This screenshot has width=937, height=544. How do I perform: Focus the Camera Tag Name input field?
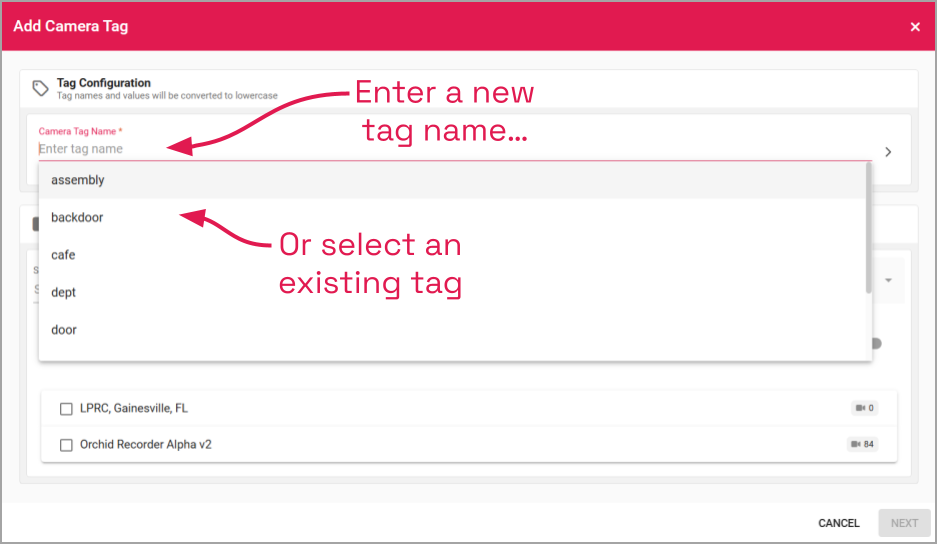tap(450, 149)
